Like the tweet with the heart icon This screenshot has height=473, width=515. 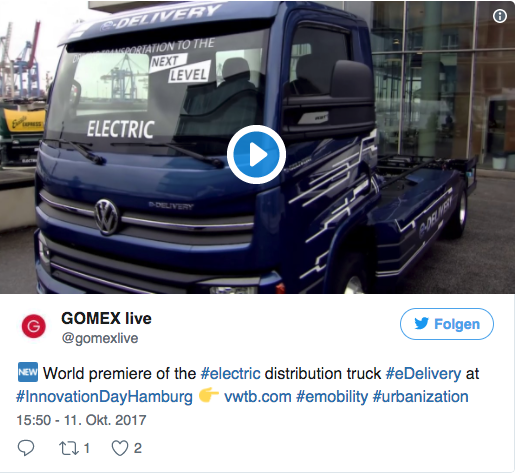(x=120, y=448)
